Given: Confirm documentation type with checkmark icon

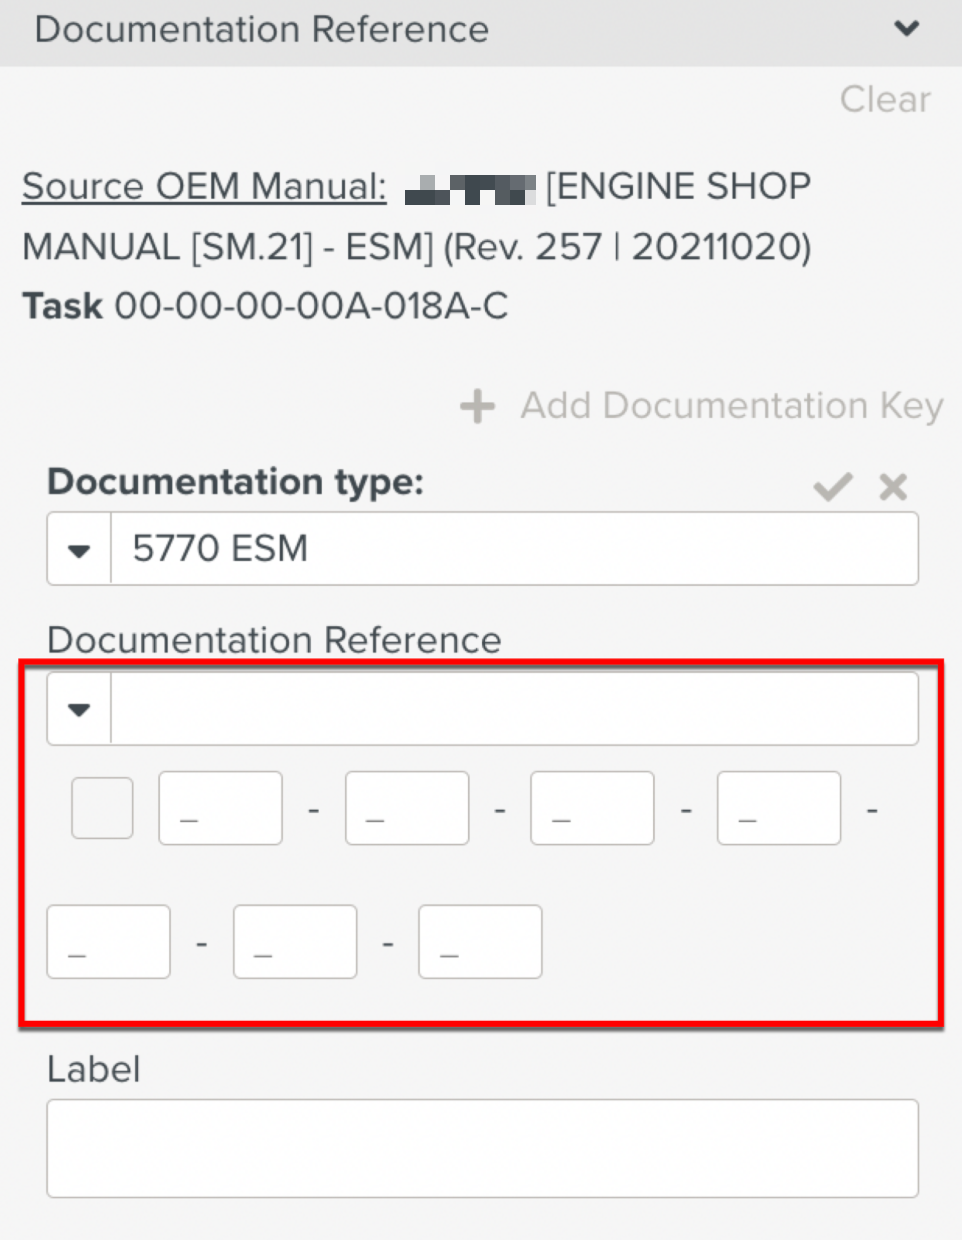Looking at the screenshot, I should coord(832,487).
